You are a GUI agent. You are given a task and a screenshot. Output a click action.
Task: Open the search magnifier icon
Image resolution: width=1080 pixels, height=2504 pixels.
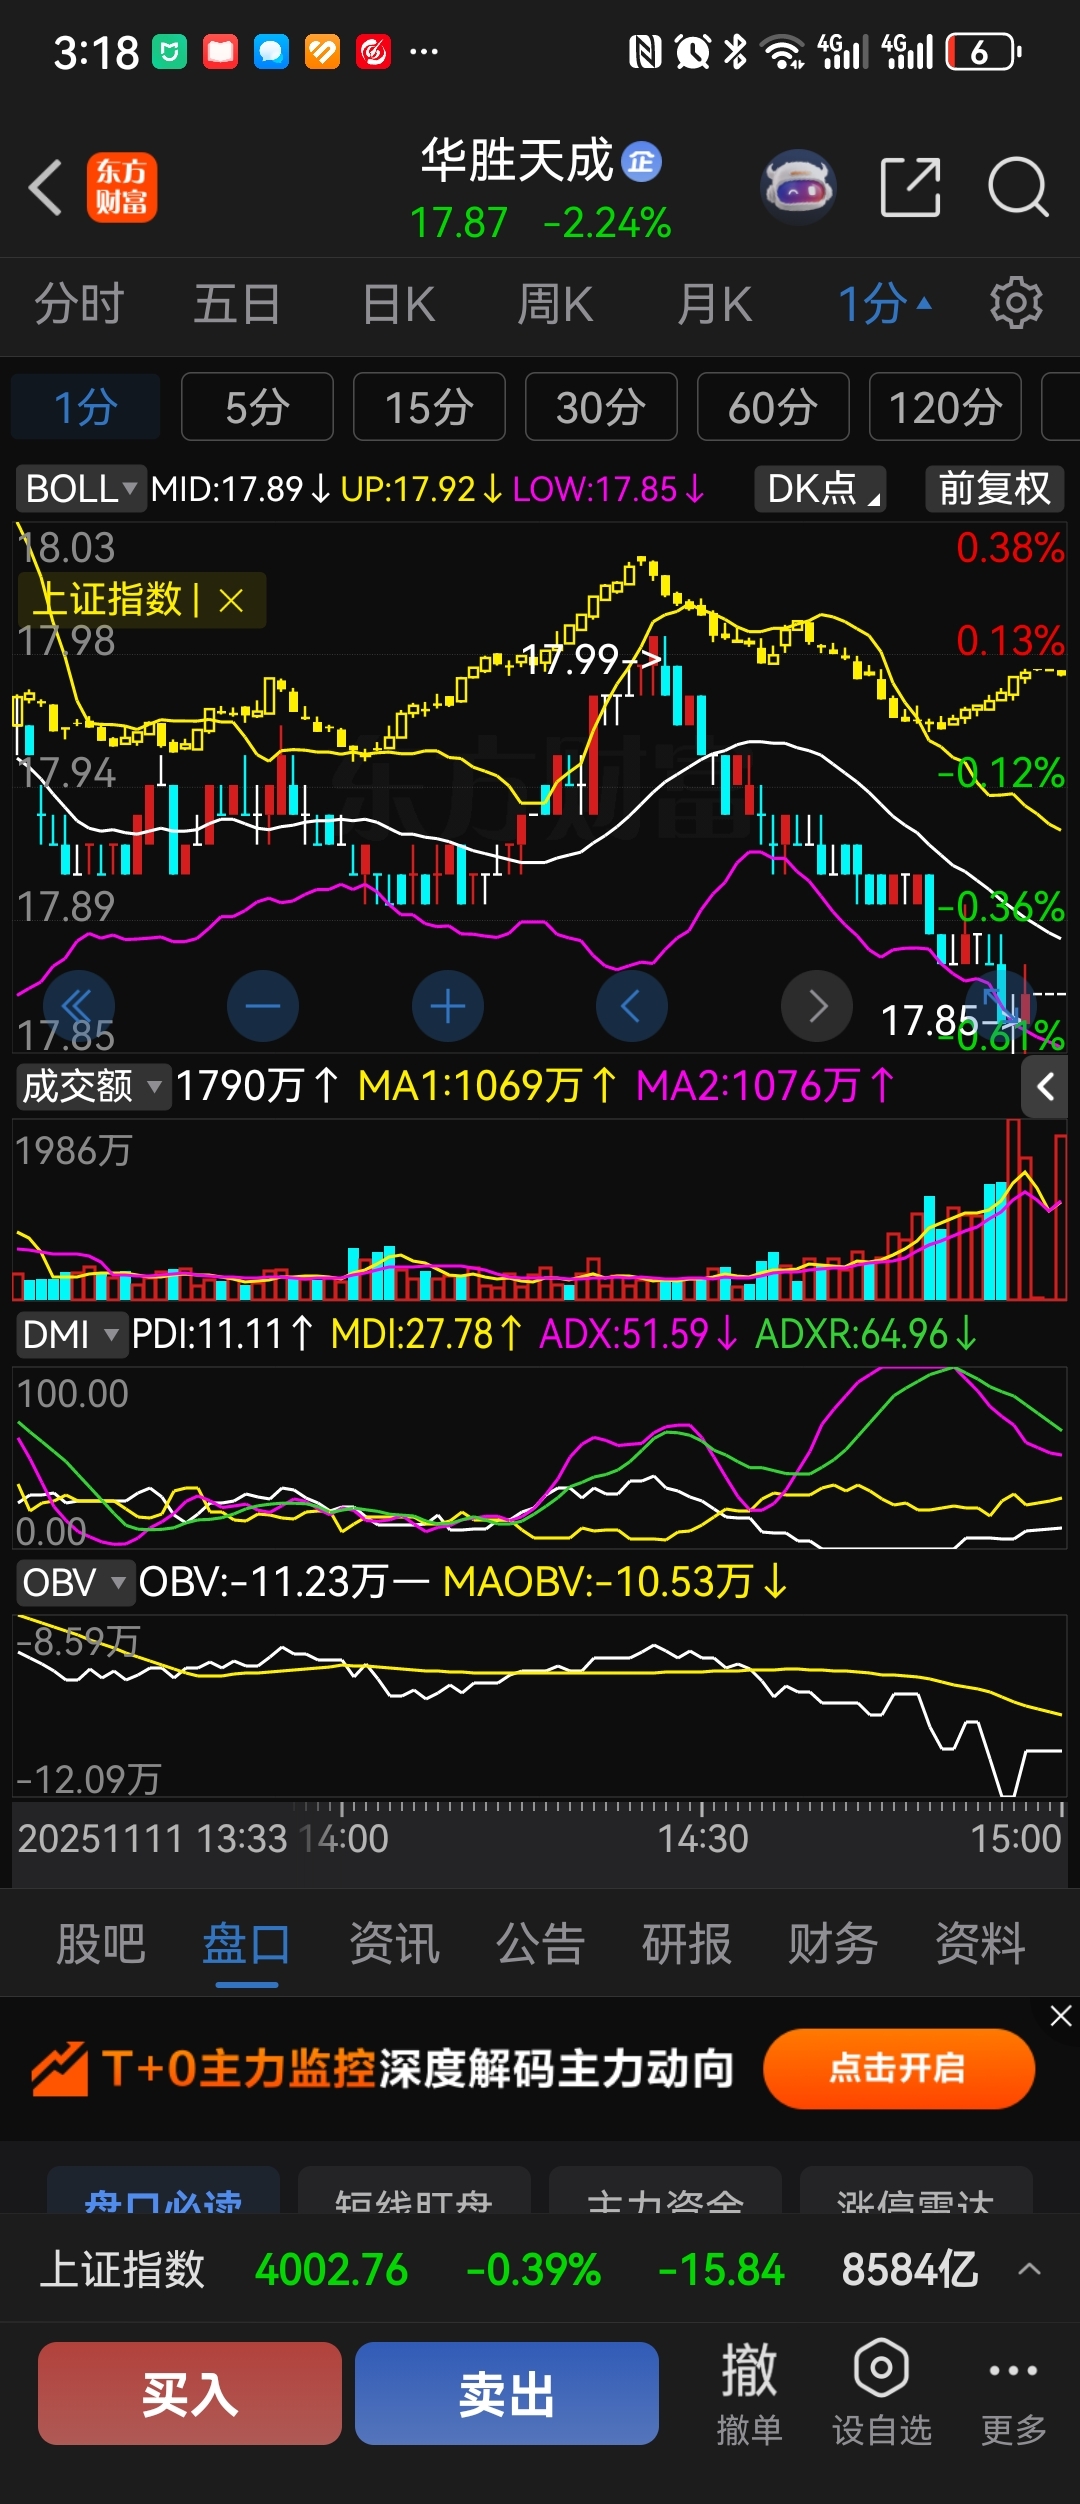[1018, 187]
